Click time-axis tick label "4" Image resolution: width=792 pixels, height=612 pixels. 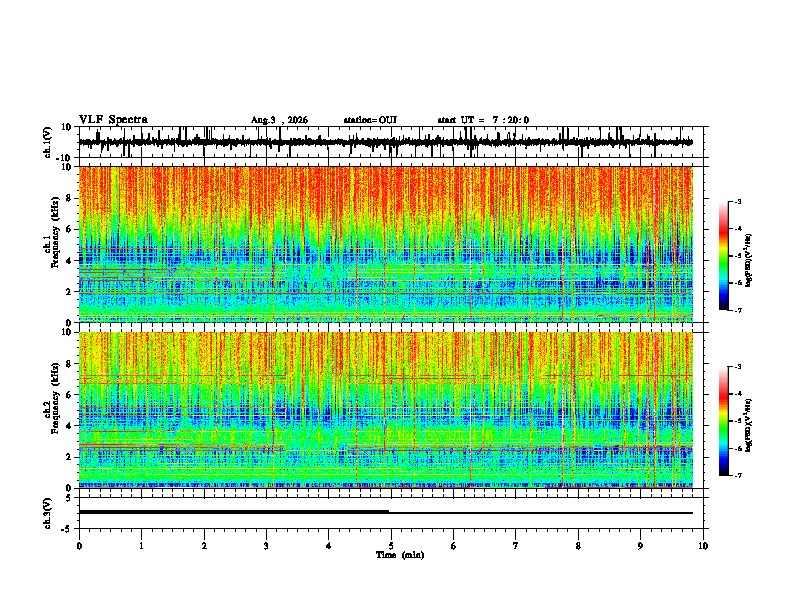[x=329, y=546]
